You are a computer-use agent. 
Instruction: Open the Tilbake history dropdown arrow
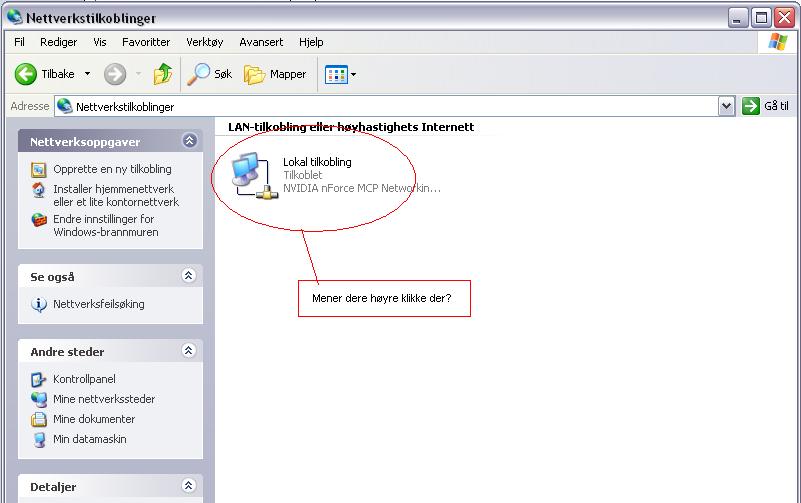(87, 74)
